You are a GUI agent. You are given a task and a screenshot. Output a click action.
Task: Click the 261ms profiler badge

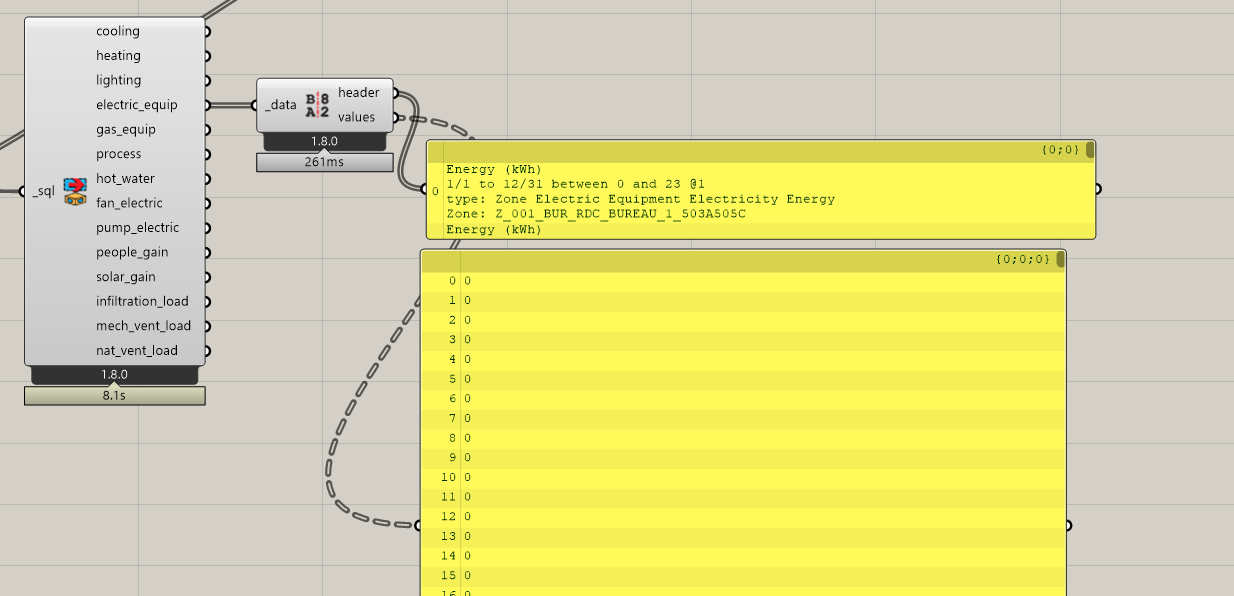pyautogui.click(x=324, y=162)
